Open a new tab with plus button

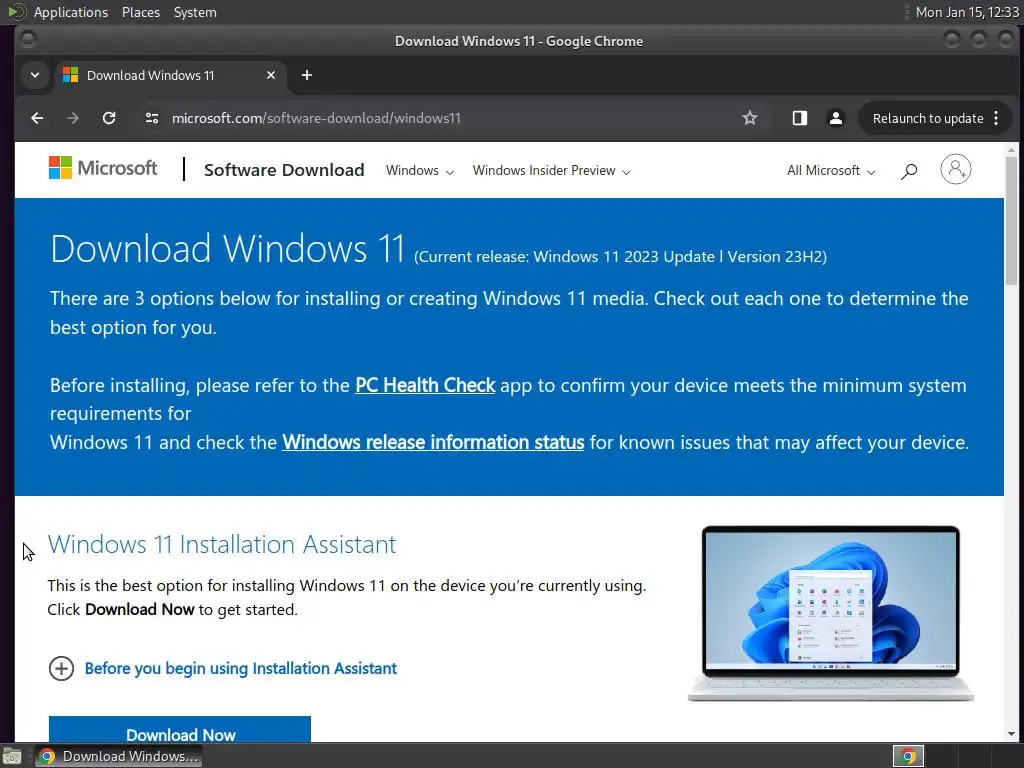pyautogui.click(x=307, y=75)
